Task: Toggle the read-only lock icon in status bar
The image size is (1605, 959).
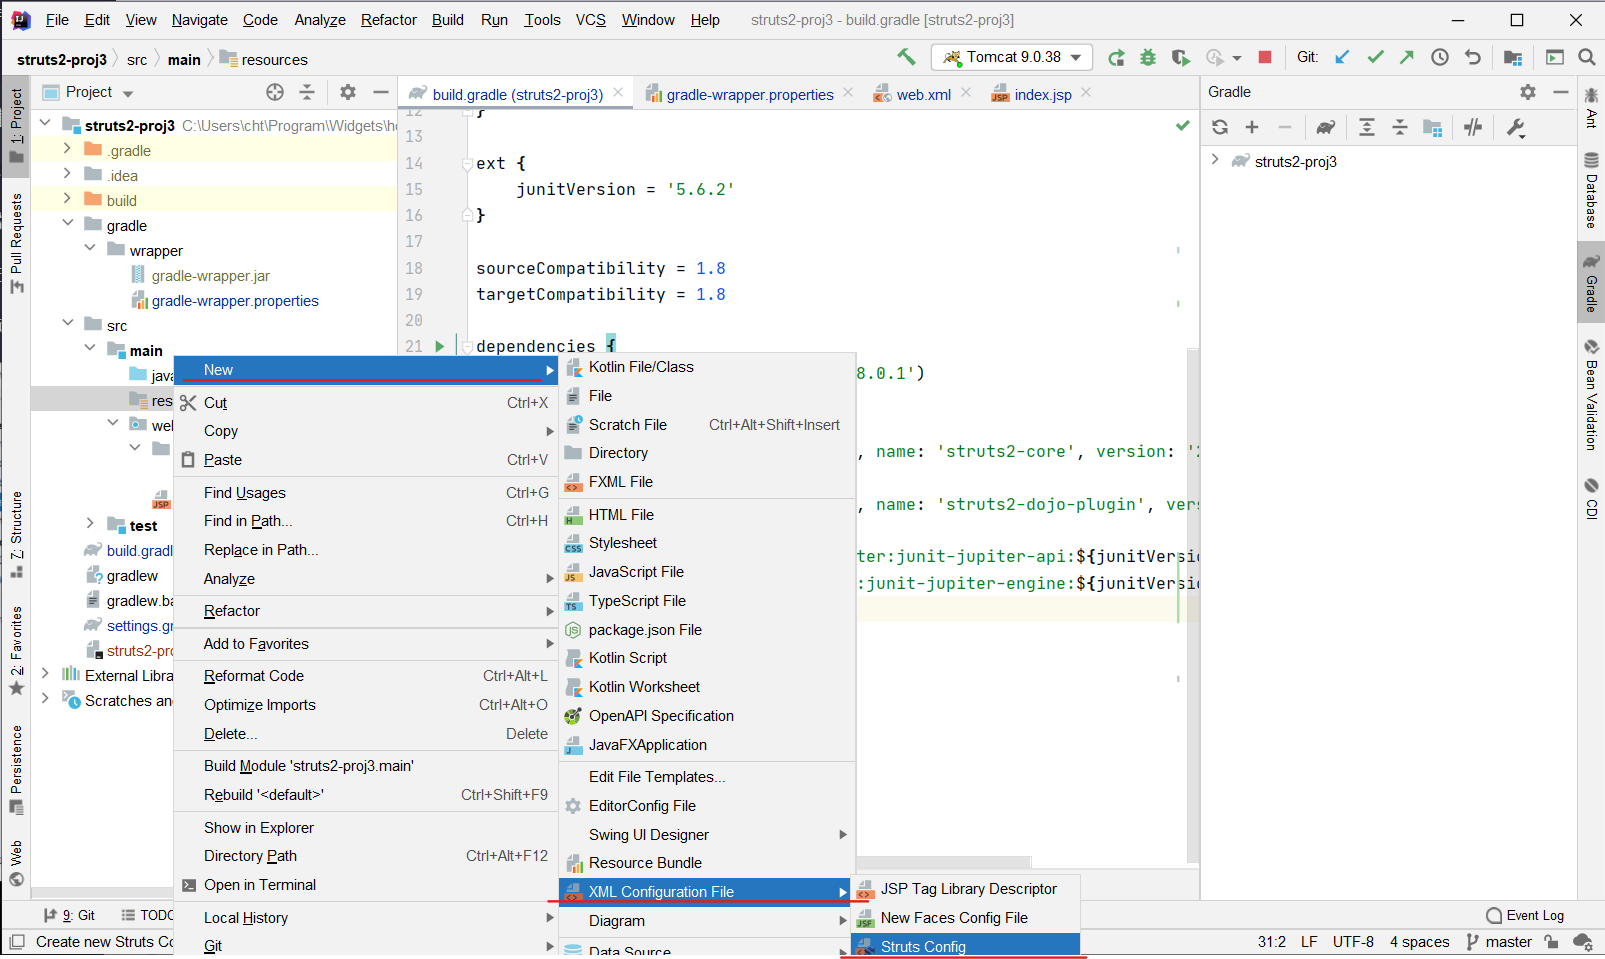Action: (1551, 942)
